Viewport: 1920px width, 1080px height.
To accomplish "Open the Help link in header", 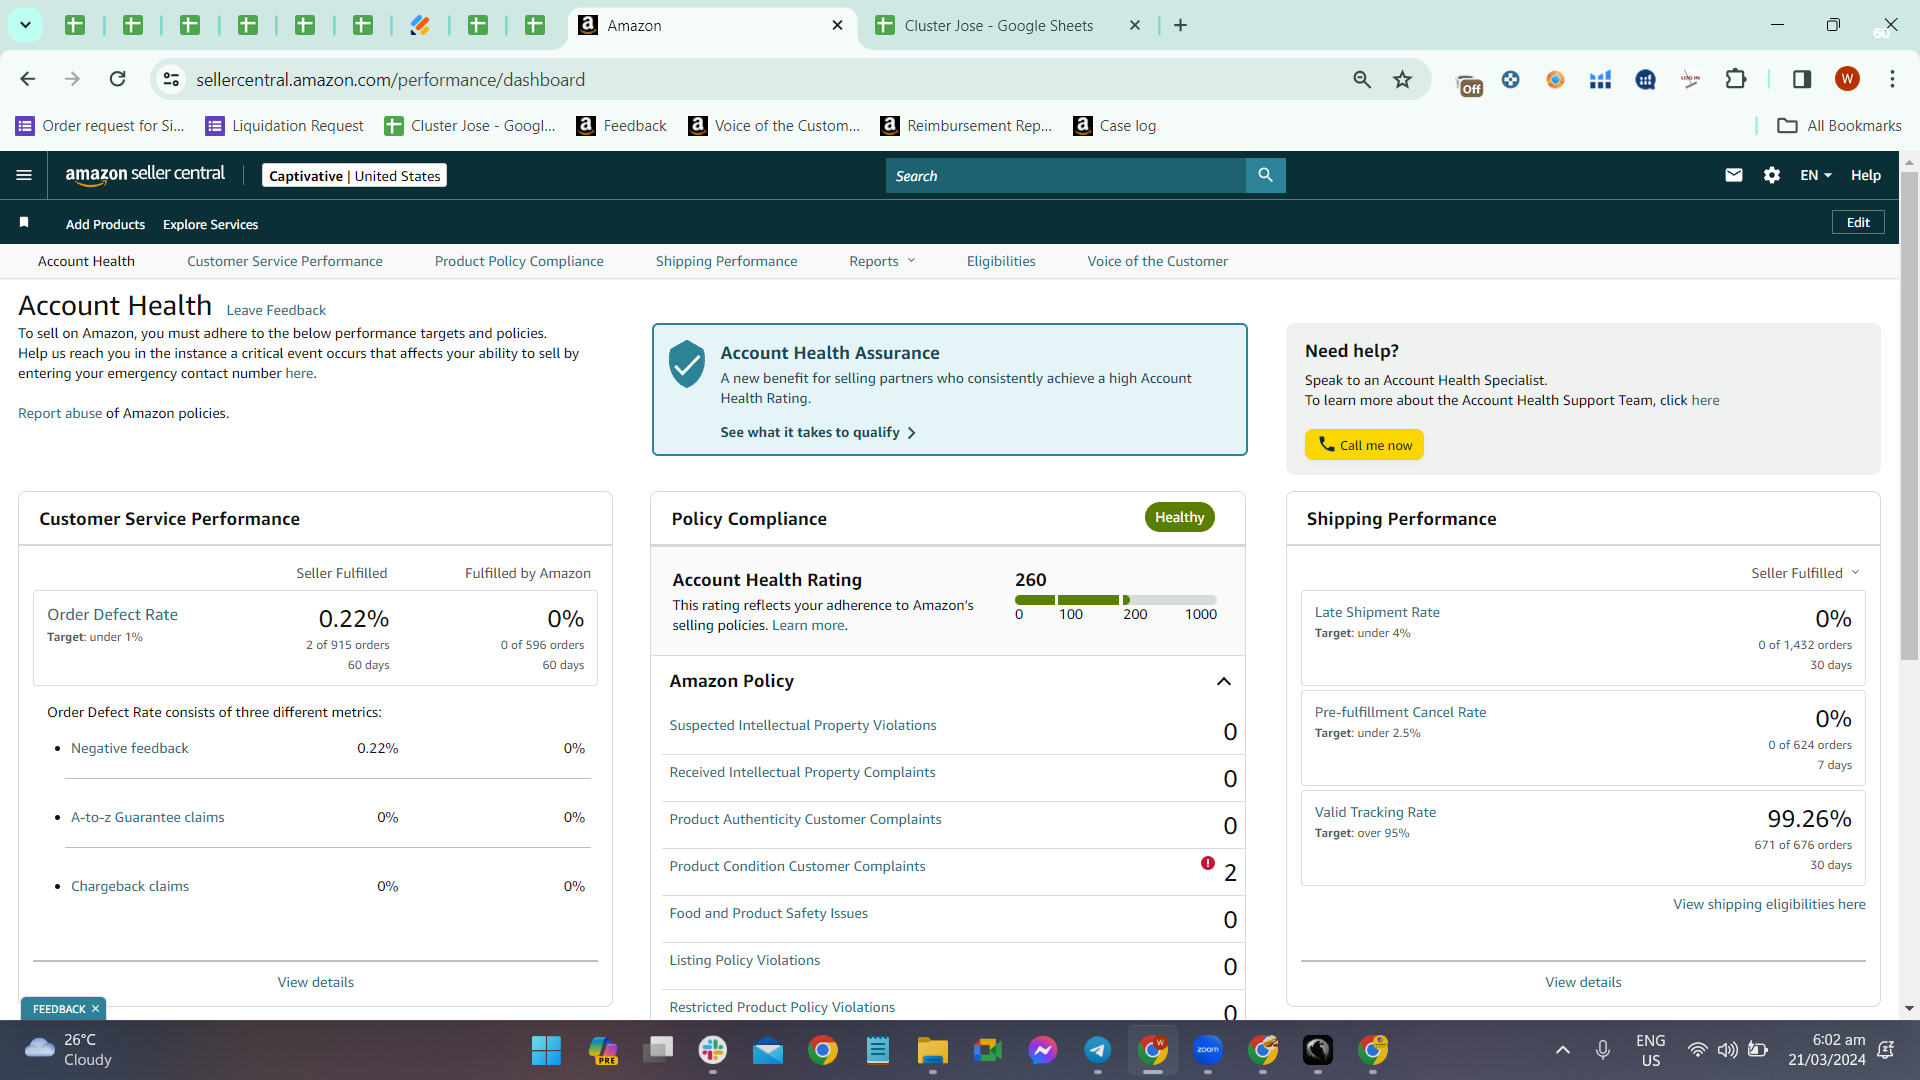I will [x=1866, y=175].
